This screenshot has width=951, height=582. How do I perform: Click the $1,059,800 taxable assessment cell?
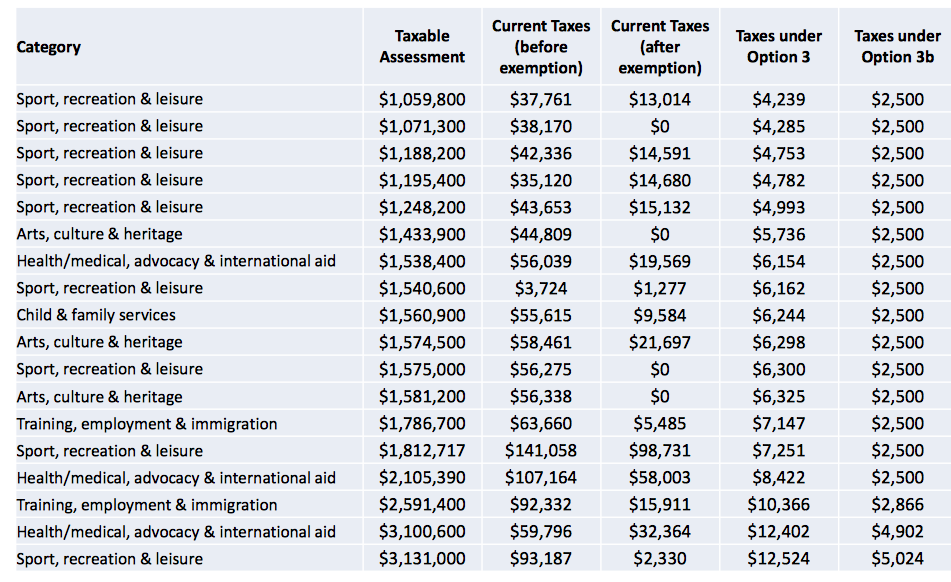(x=422, y=99)
